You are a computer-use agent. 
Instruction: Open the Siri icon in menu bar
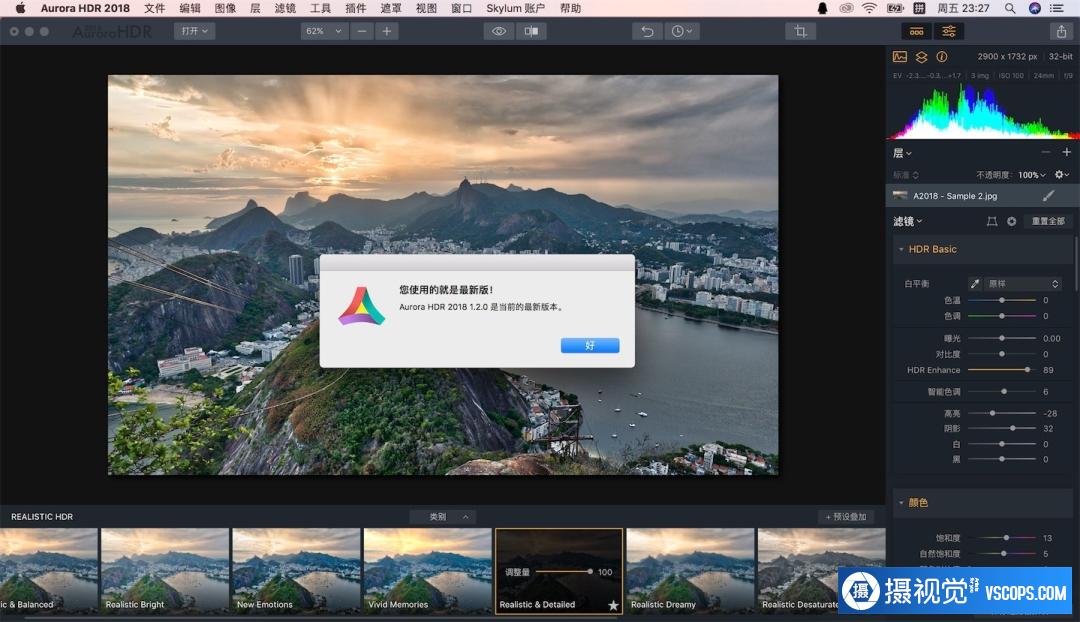pyautogui.click(x=1035, y=8)
